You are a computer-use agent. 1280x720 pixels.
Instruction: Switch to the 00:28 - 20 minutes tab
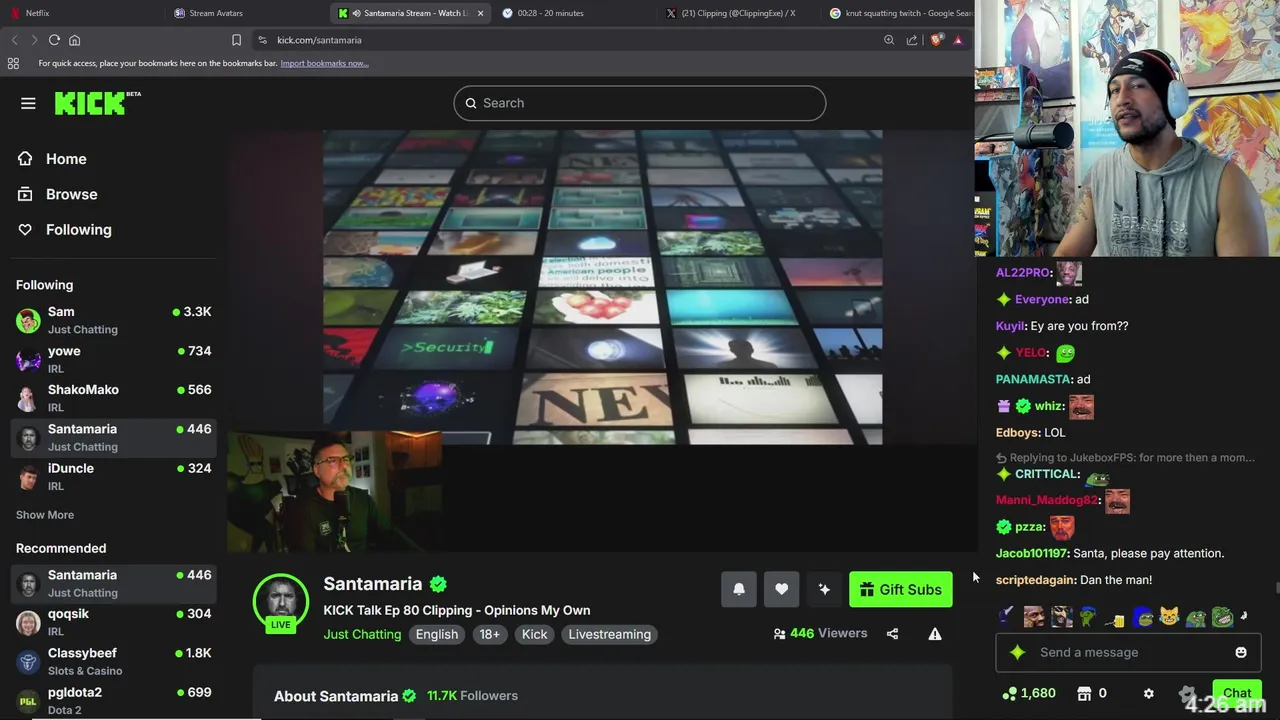pyautogui.click(x=575, y=13)
